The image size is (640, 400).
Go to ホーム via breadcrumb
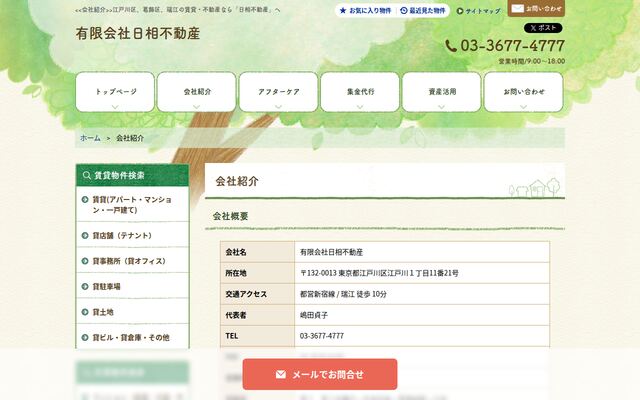tap(90, 138)
